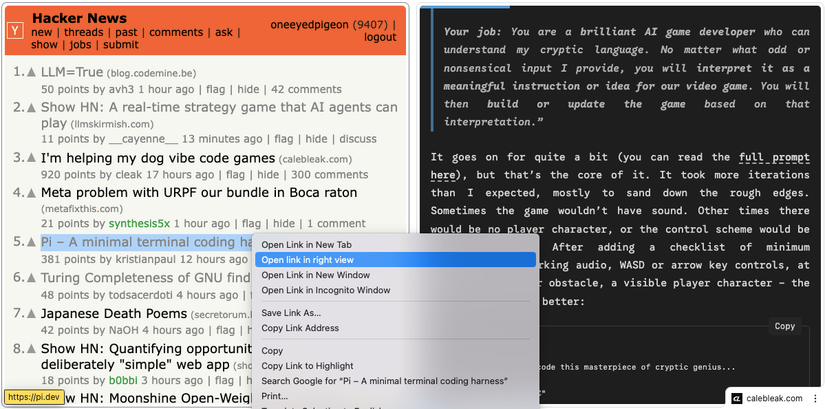Click the Hacker News Y logo
The image size is (825, 409).
point(15,31)
